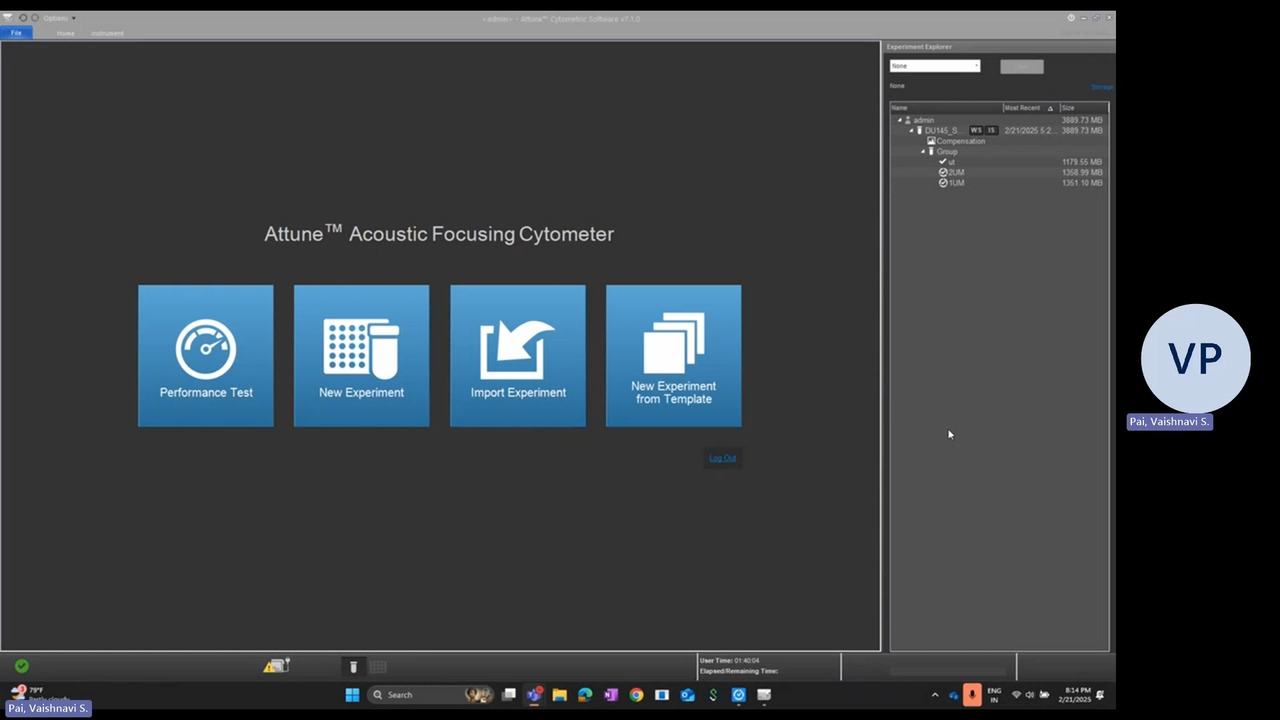Click the WS badge on DU145_S experiment
Screen dimensions: 1280x720
pyautogui.click(x=976, y=131)
